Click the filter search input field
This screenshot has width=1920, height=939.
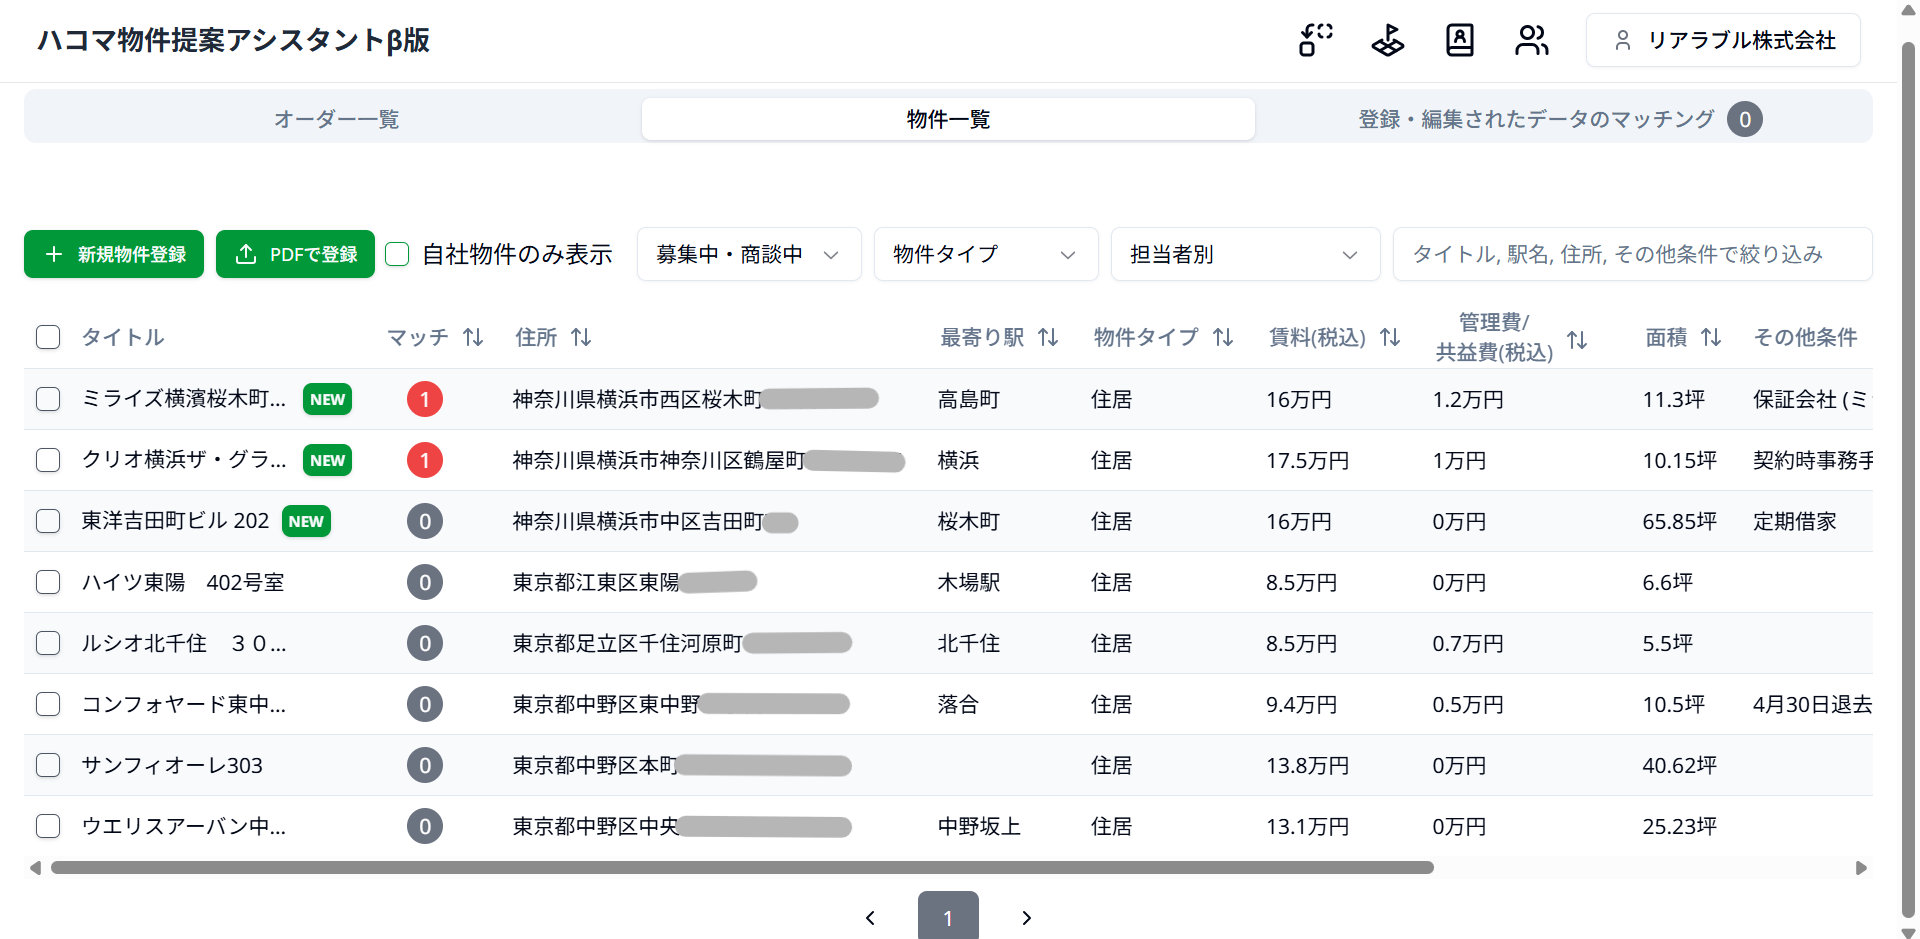click(1631, 254)
